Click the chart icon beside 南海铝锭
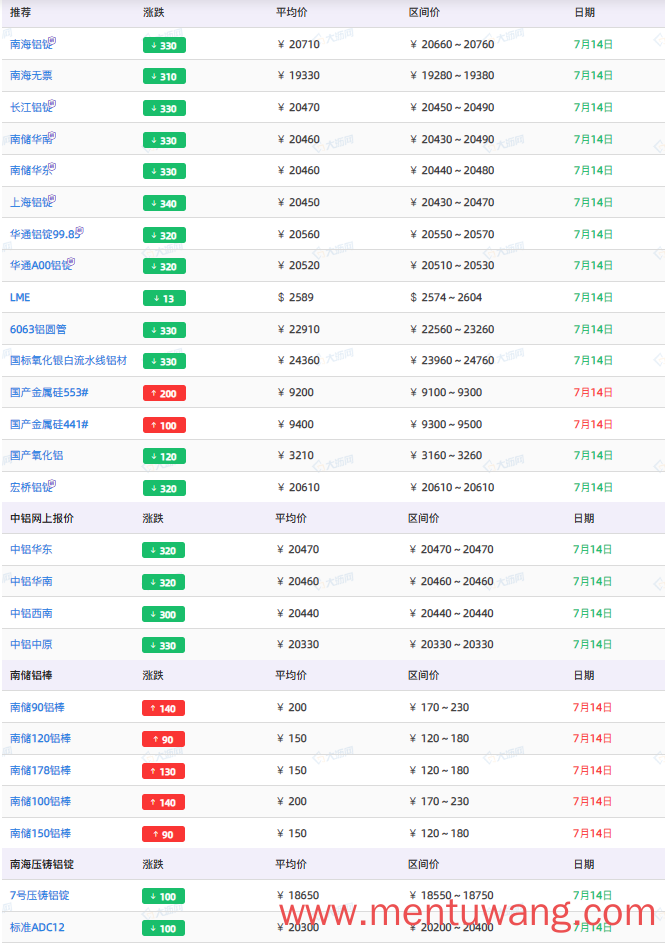The image size is (665, 943). (x=52, y=40)
